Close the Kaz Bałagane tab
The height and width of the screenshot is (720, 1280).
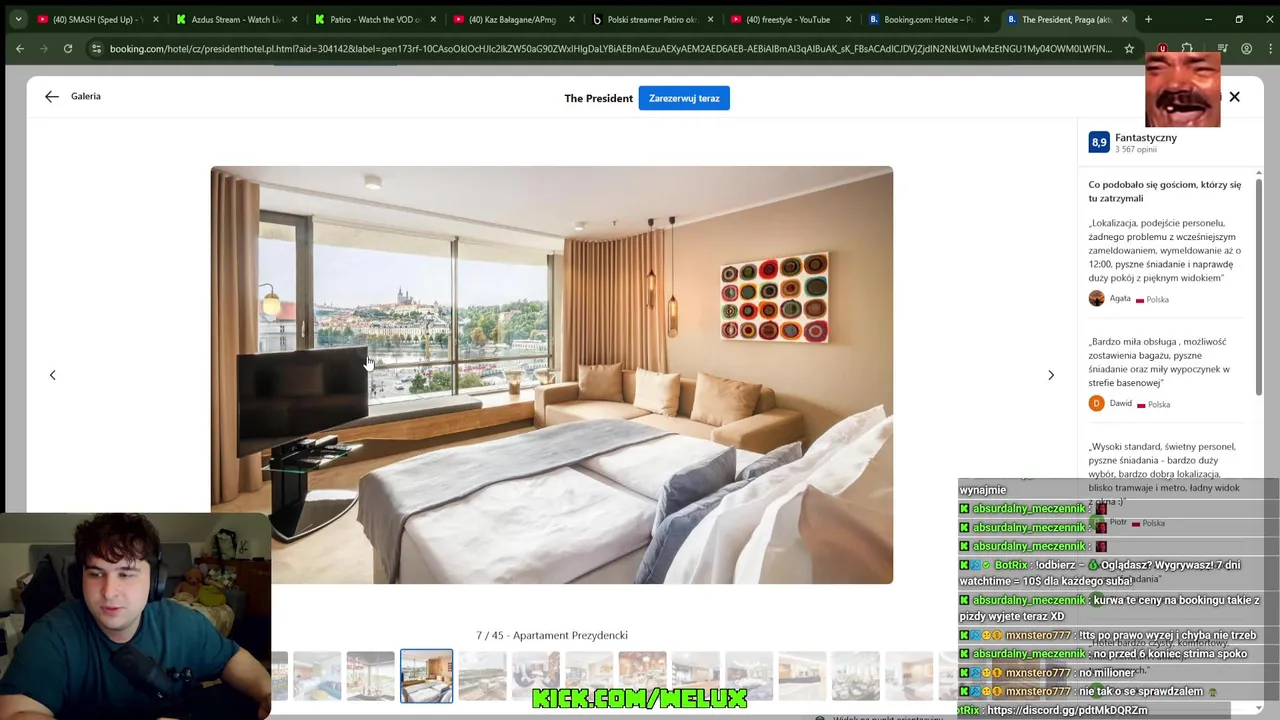tap(572, 19)
